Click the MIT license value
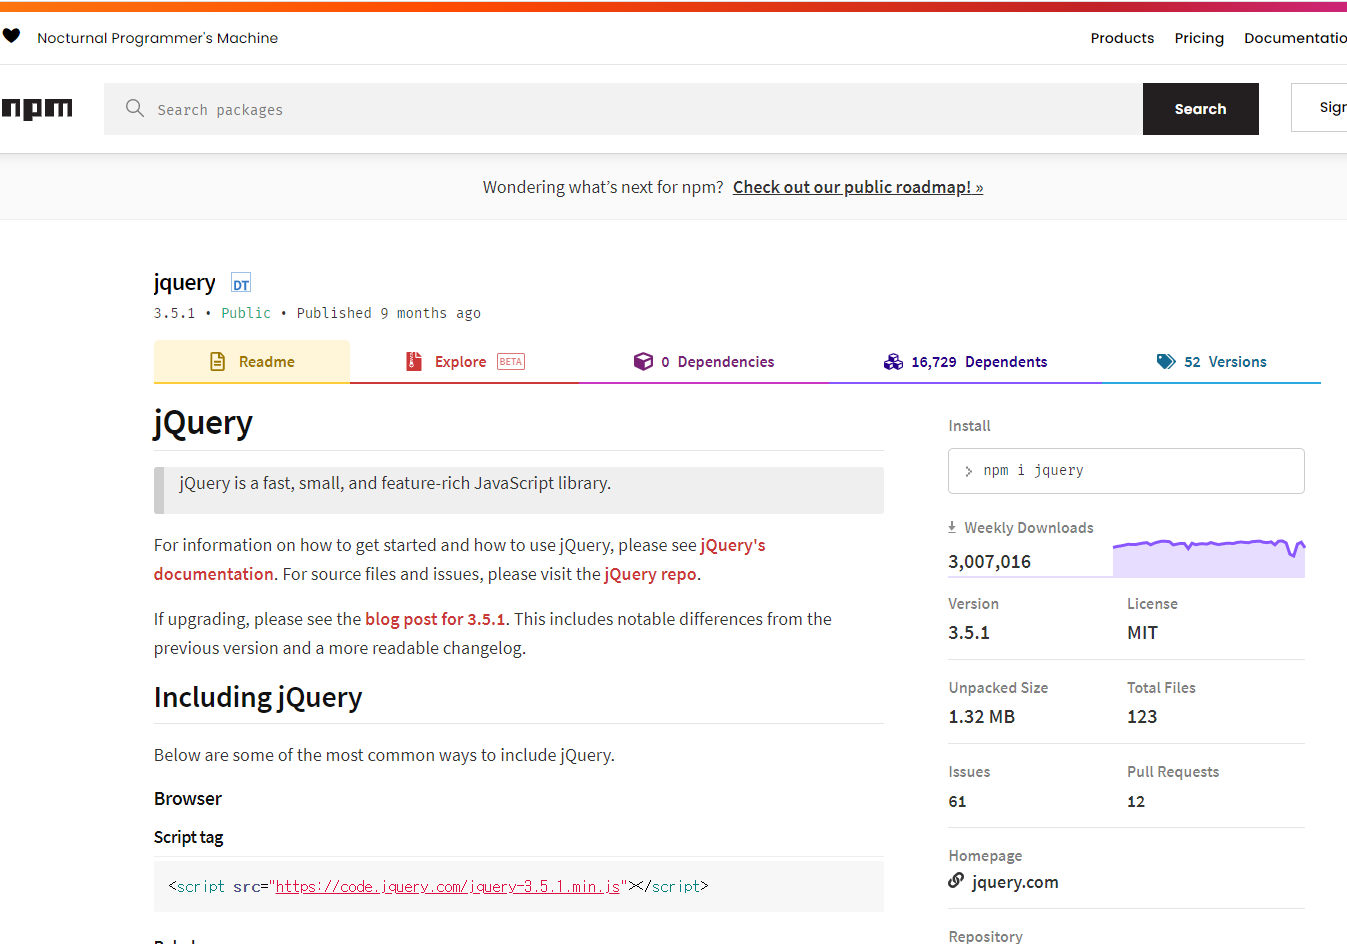The width and height of the screenshot is (1347, 944). (1142, 633)
